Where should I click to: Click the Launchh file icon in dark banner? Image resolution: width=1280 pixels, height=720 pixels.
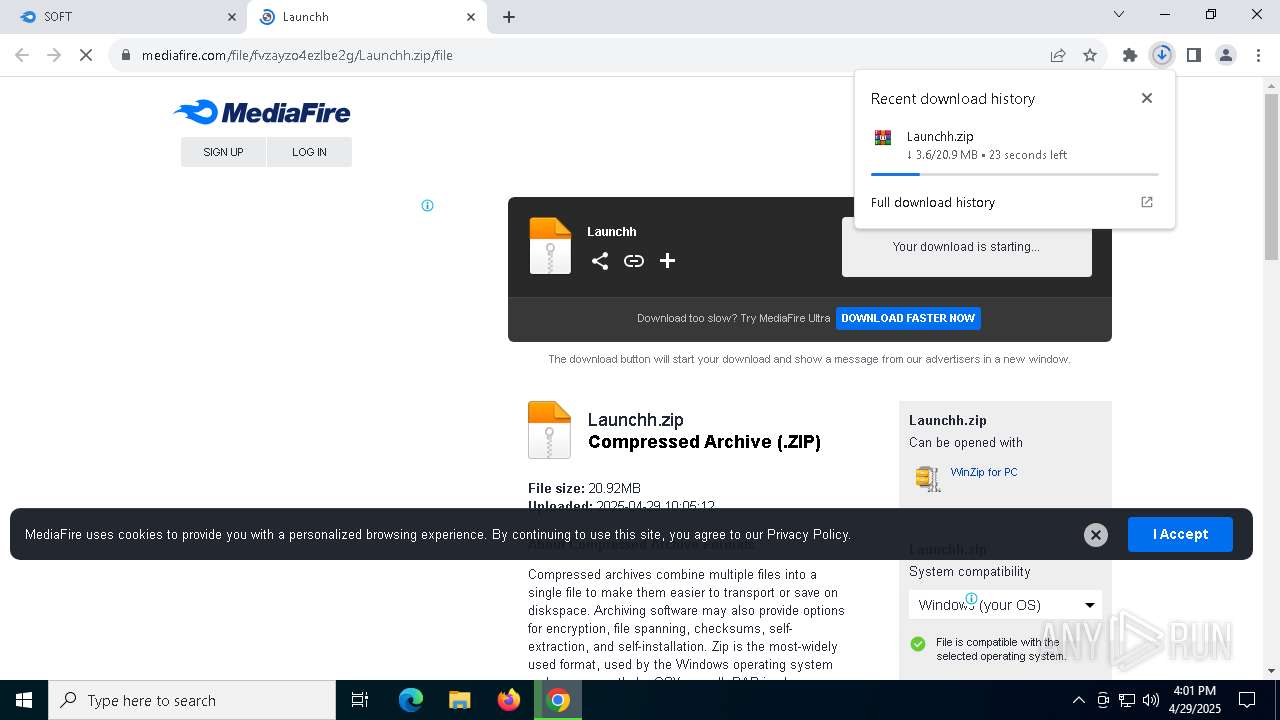550,246
